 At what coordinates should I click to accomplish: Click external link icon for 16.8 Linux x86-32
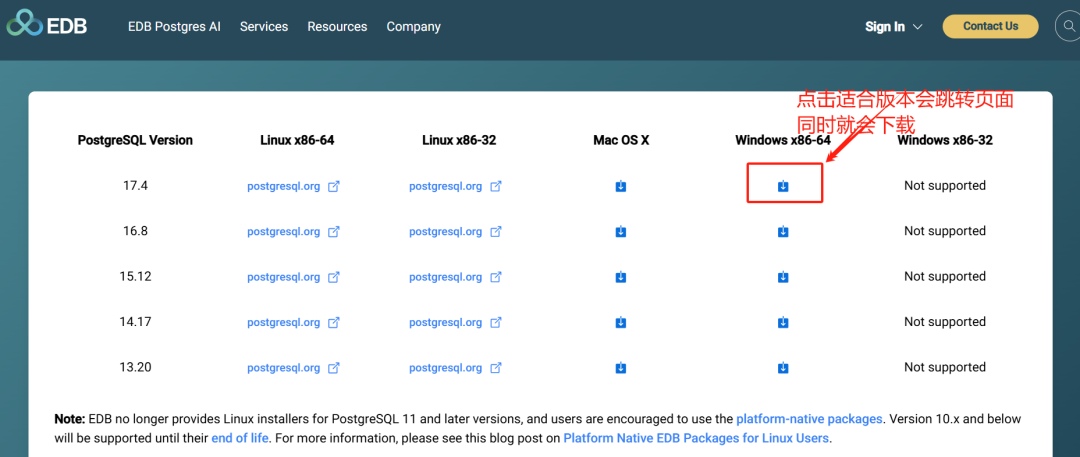(496, 232)
